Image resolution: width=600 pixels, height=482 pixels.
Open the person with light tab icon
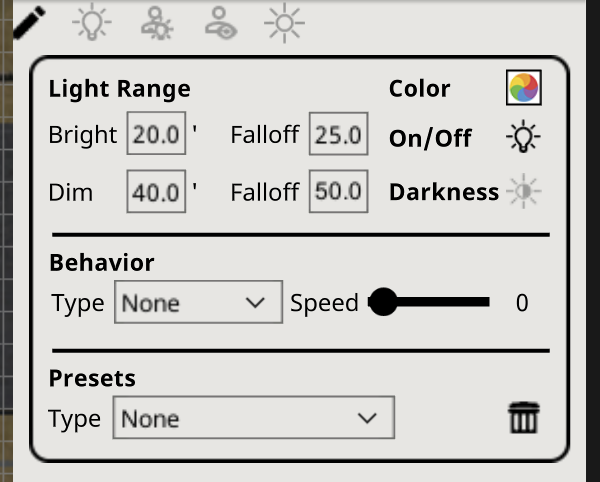pos(158,22)
